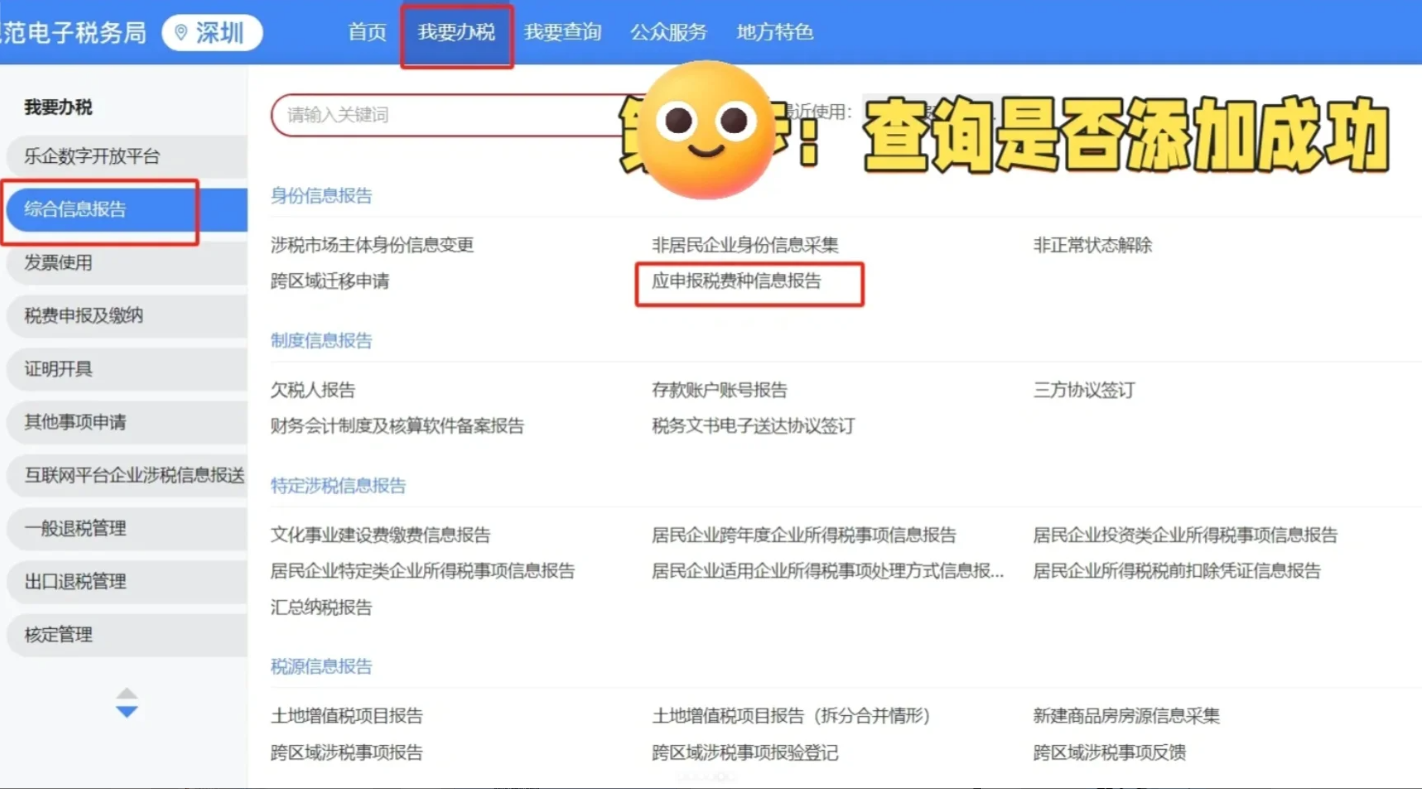1422x789 pixels.
Task: Open 乐企数字开放平台 sidebar item
Action: (x=92, y=157)
